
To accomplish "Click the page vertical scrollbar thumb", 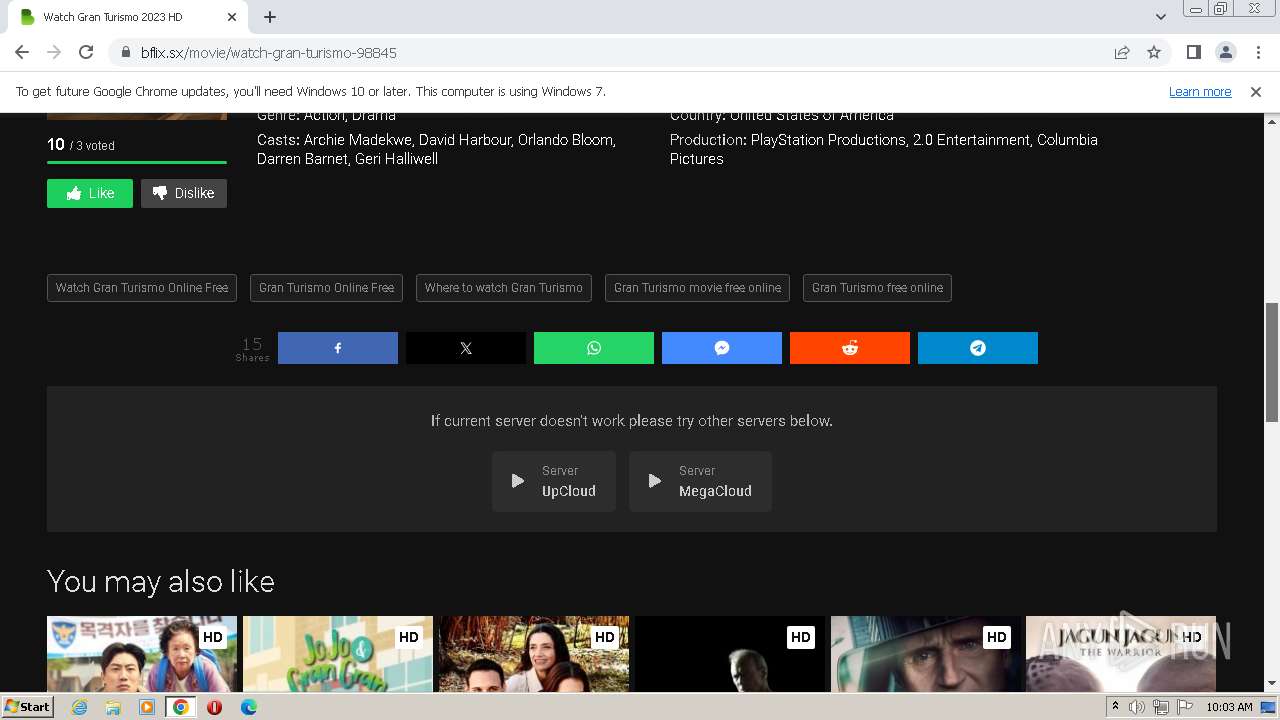I will pyautogui.click(x=1272, y=362).
